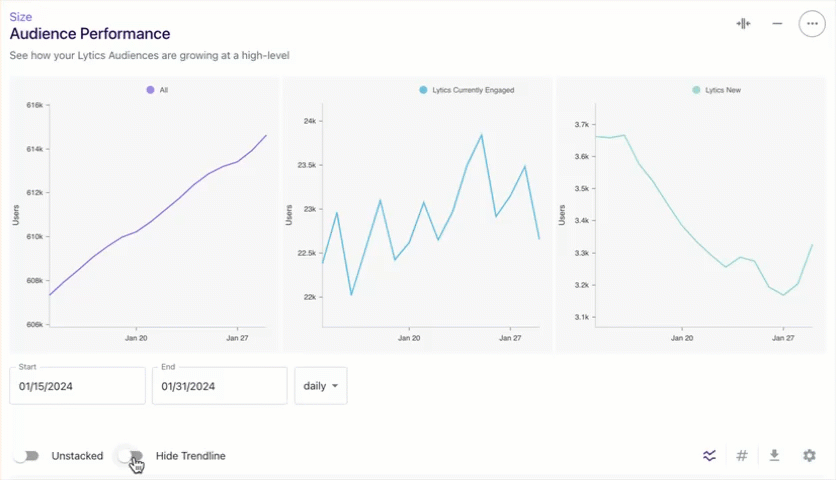Open the three-dot options menu
Viewport: 836px width, 480px height.
812,23
